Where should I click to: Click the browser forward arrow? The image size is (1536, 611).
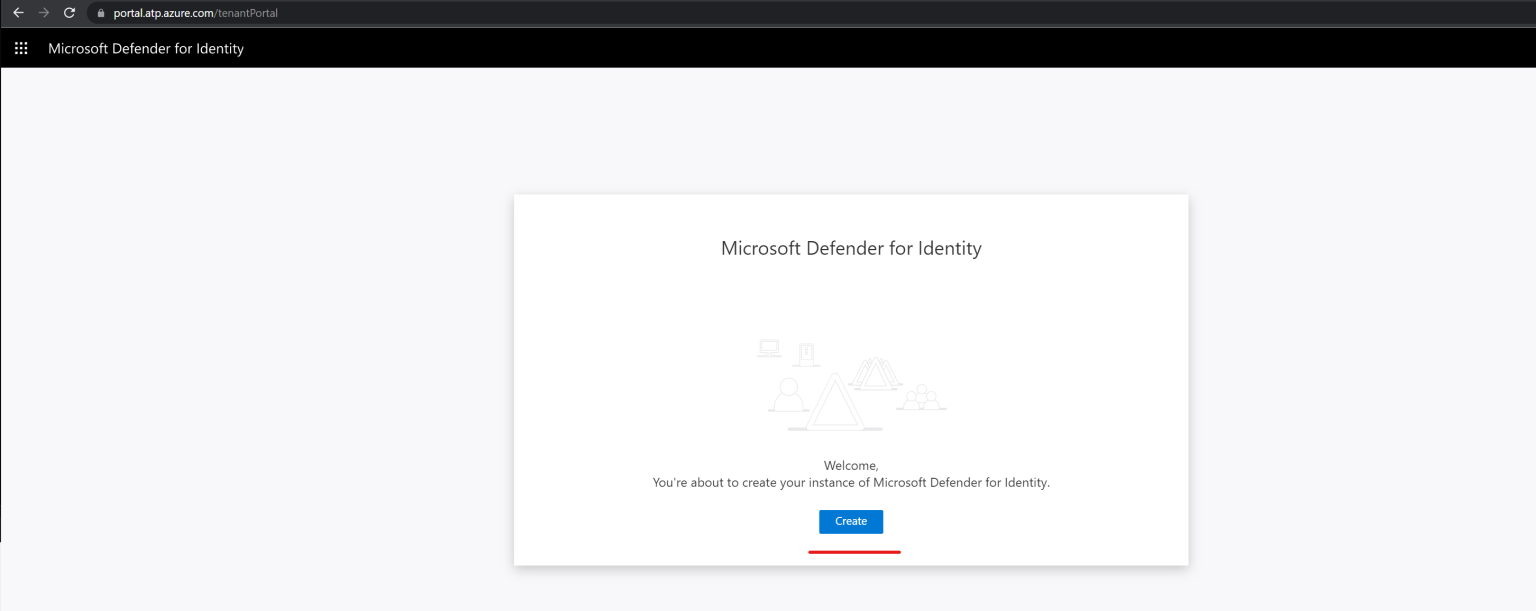tap(43, 13)
